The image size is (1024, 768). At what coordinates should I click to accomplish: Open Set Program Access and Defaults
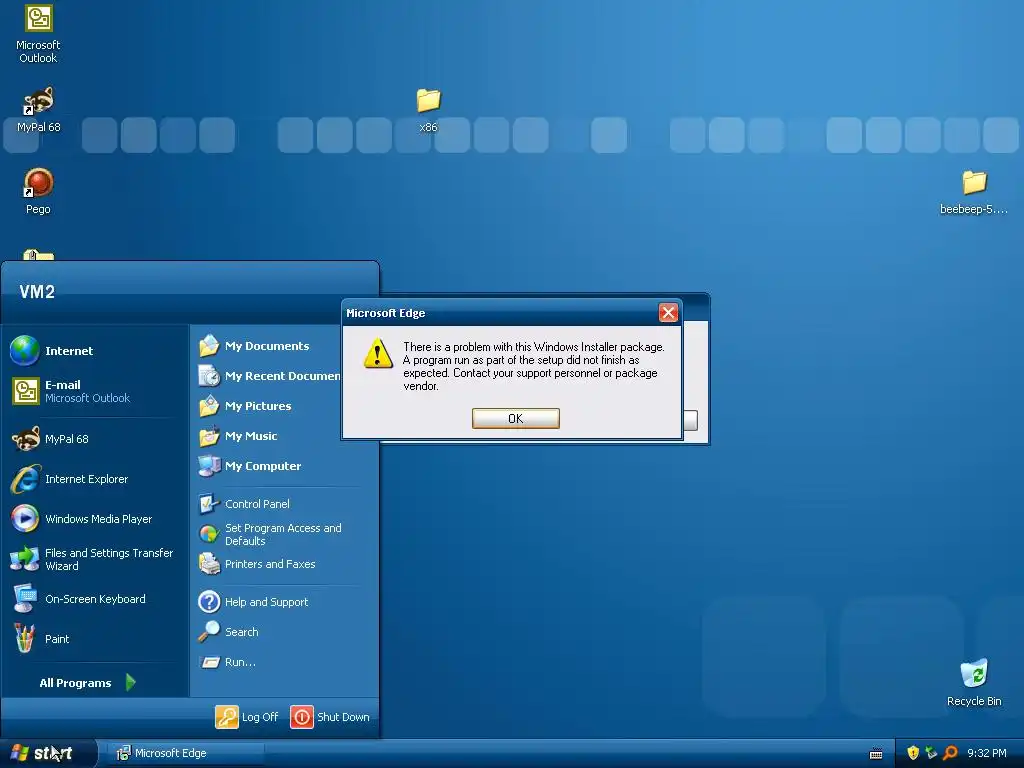285,534
